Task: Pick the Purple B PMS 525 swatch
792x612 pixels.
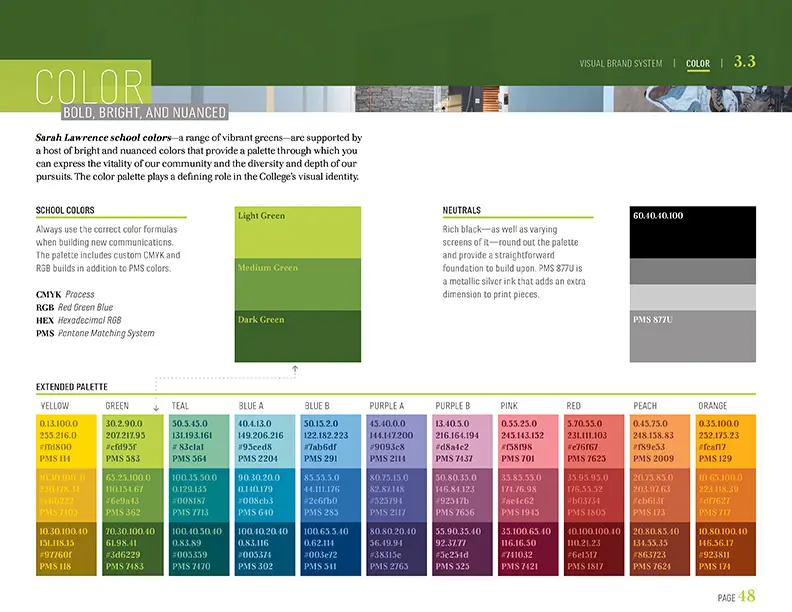Action: click(462, 549)
